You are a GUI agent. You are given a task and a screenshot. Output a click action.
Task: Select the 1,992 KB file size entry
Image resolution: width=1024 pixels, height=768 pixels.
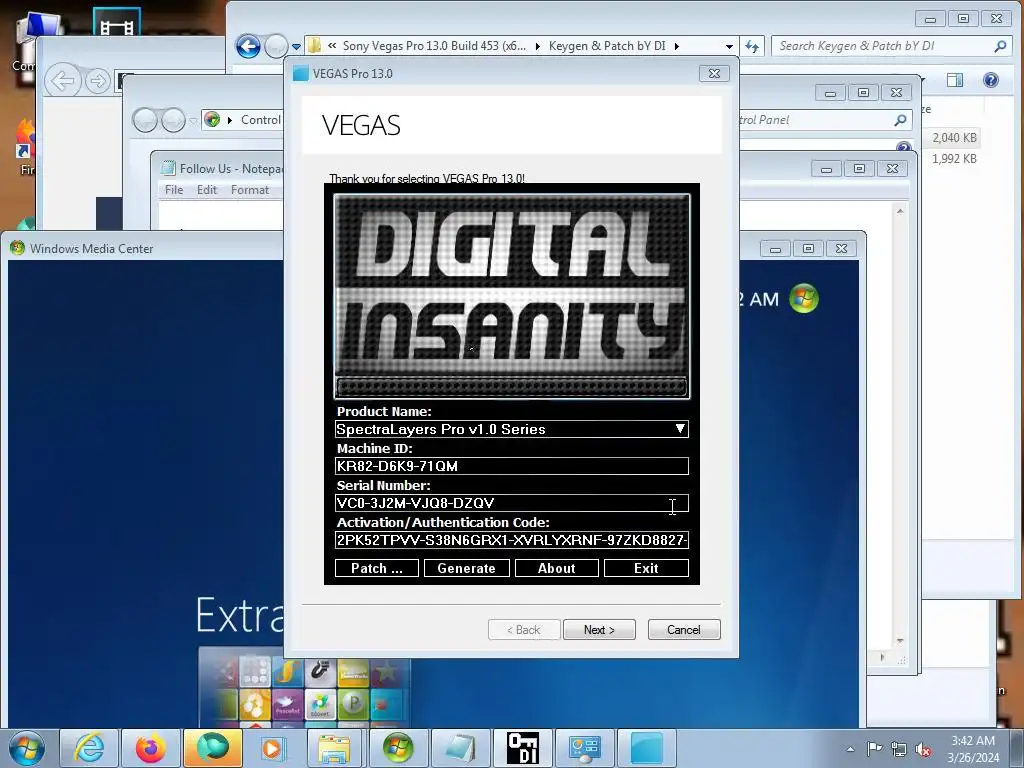(x=954, y=159)
